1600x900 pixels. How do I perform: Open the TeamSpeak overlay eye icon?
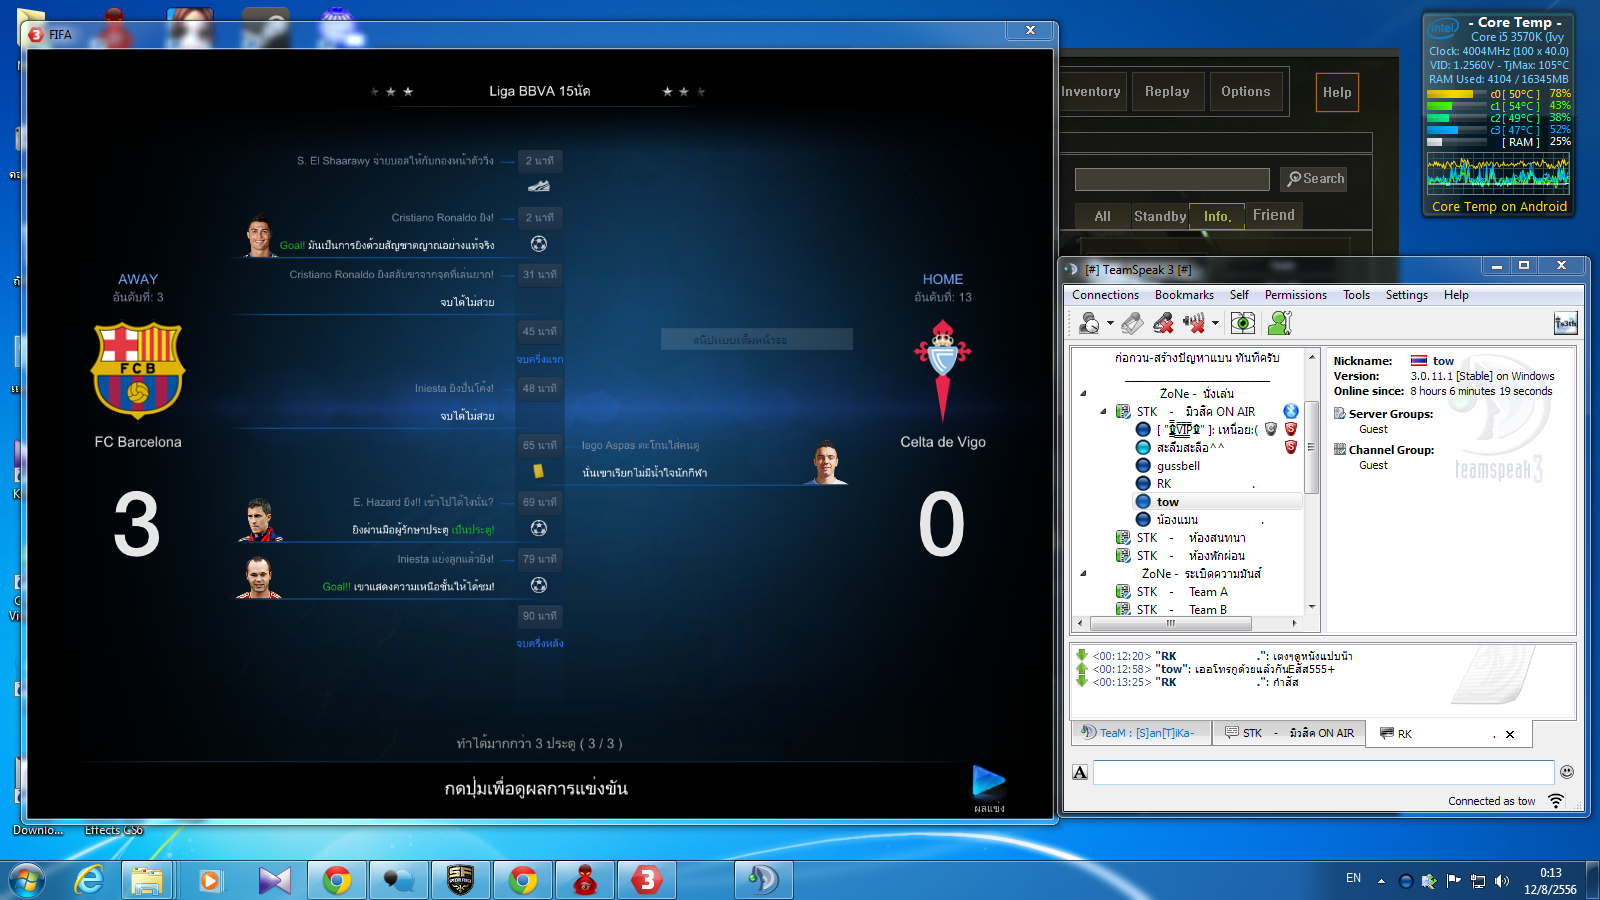(1243, 322)
